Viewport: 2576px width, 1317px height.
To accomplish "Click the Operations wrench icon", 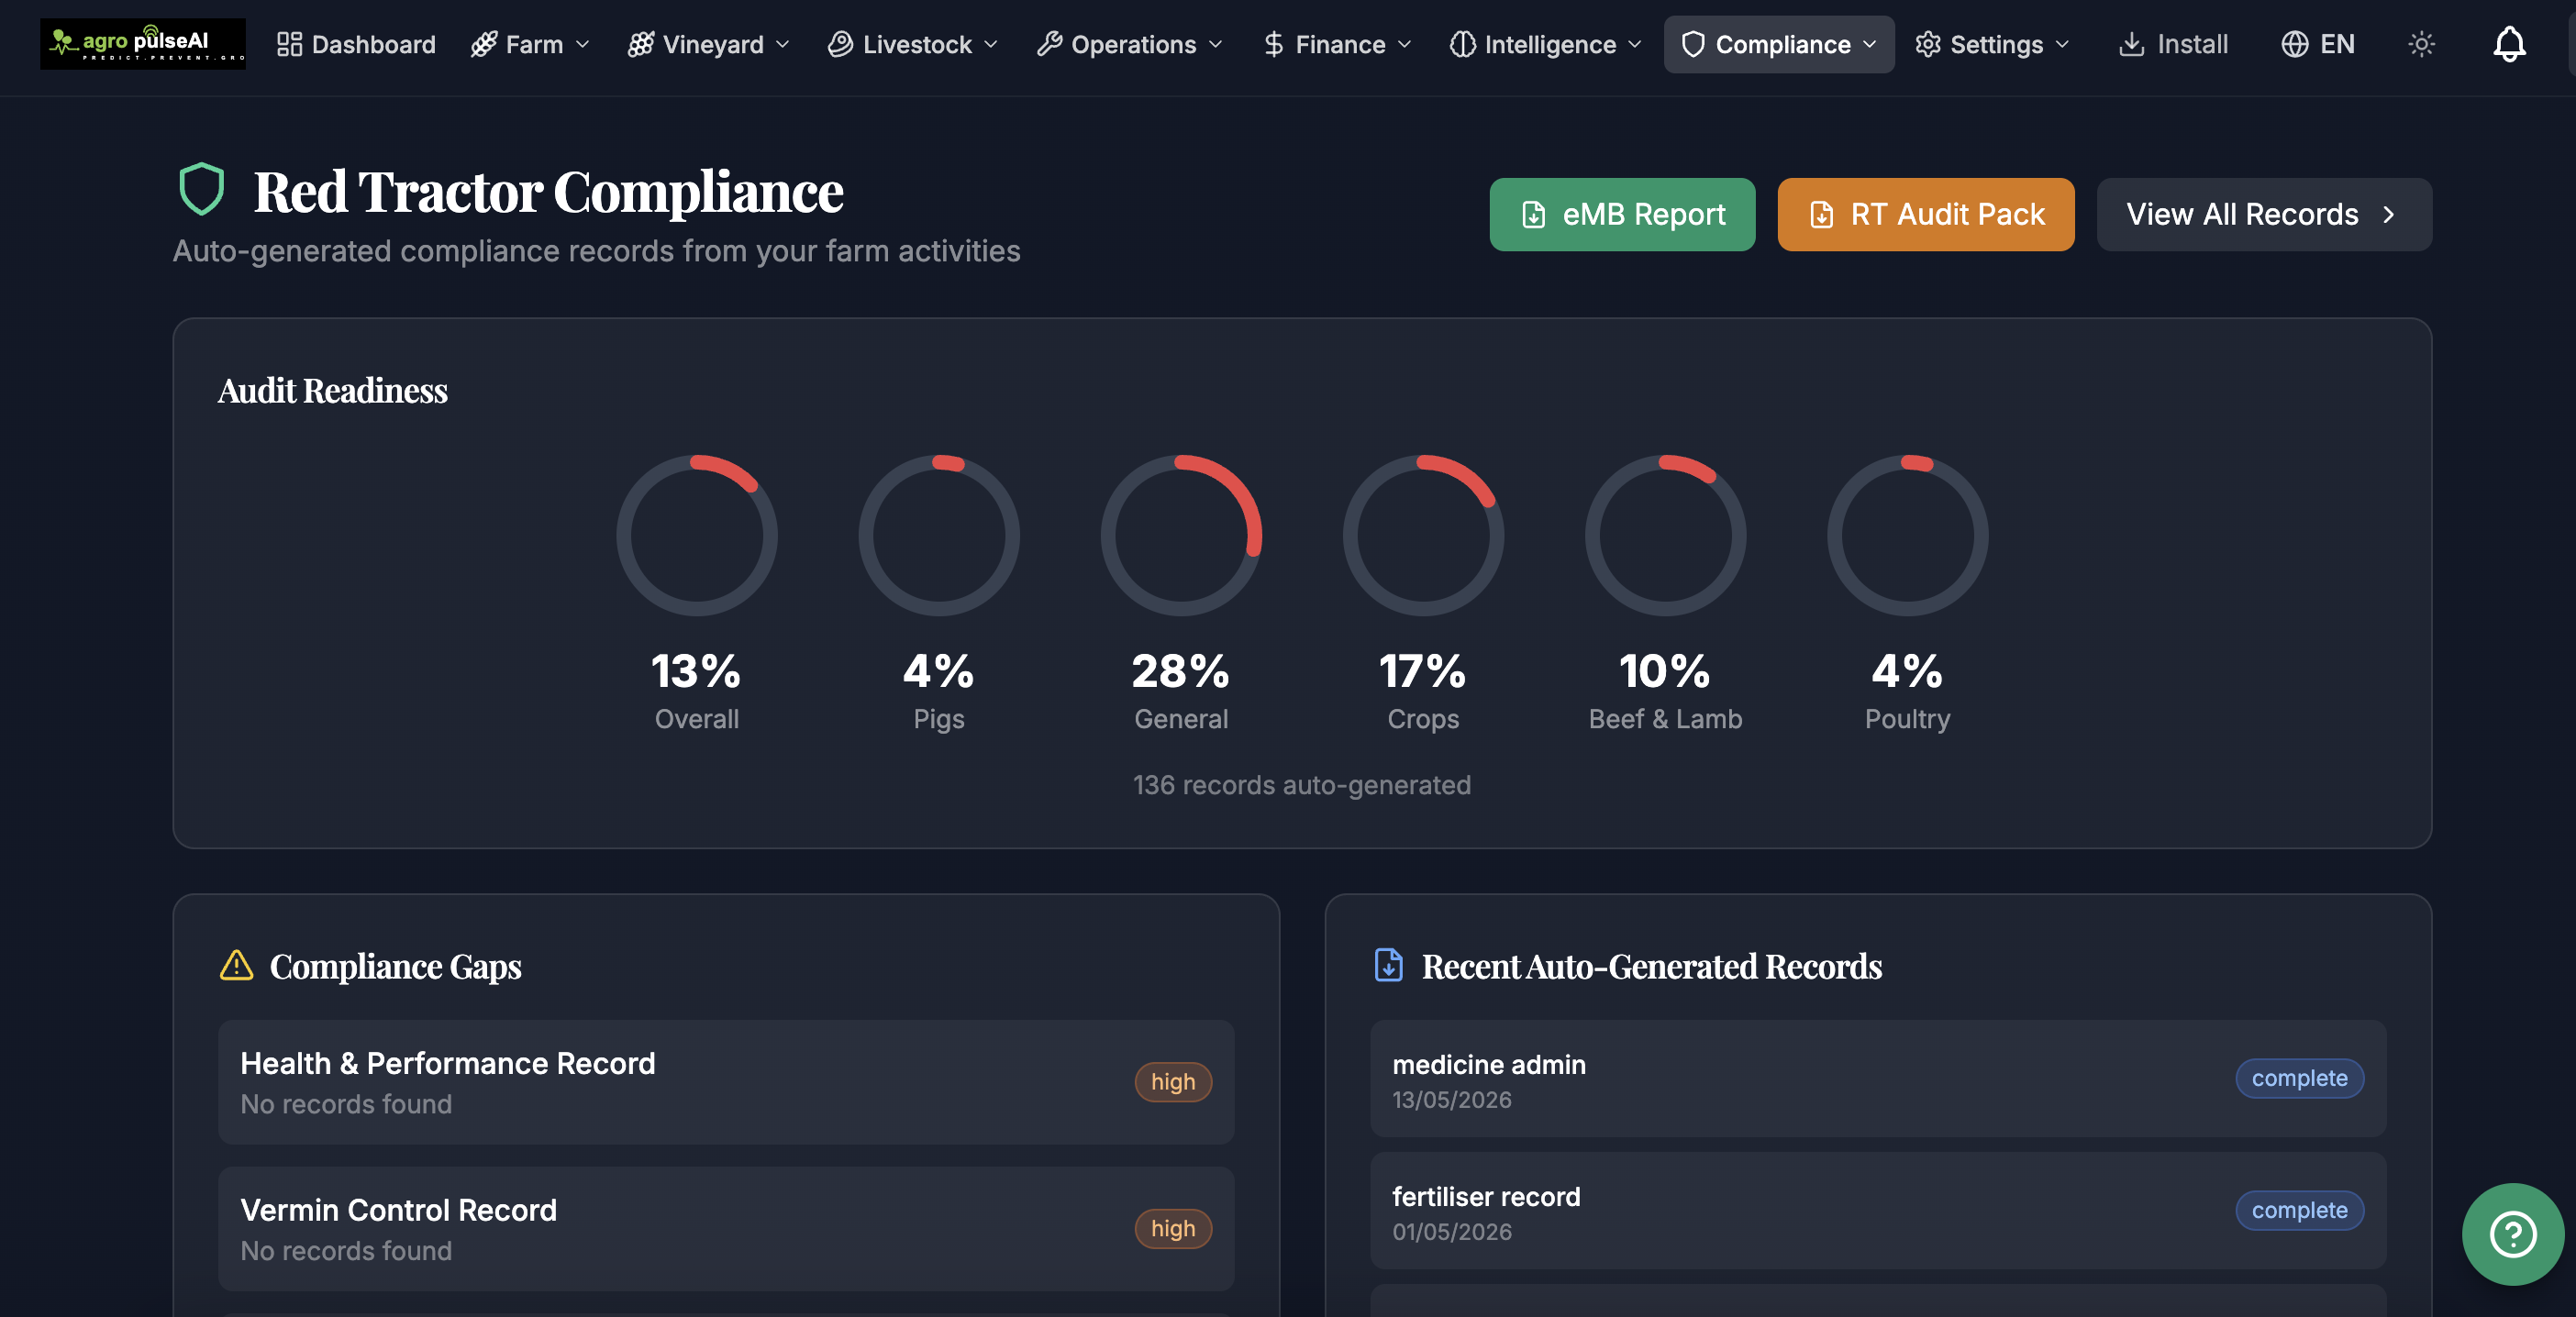I will coord(1049,44).
